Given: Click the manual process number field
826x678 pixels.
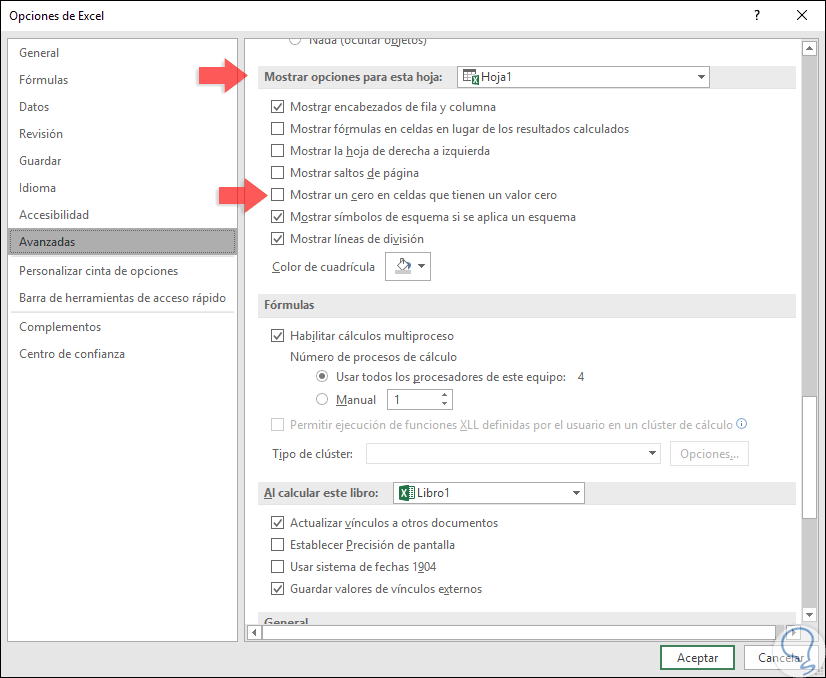Looking at the screenshot, I should click(414, 400).
